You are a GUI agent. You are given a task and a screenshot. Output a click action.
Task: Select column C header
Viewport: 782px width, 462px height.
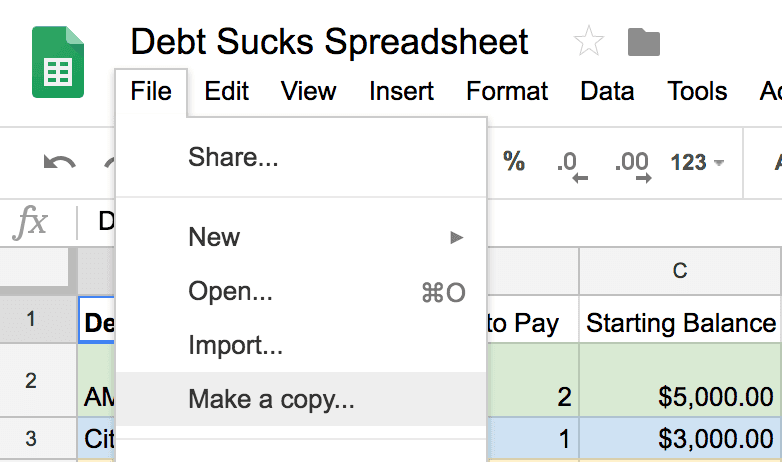[x=680, y=271]
